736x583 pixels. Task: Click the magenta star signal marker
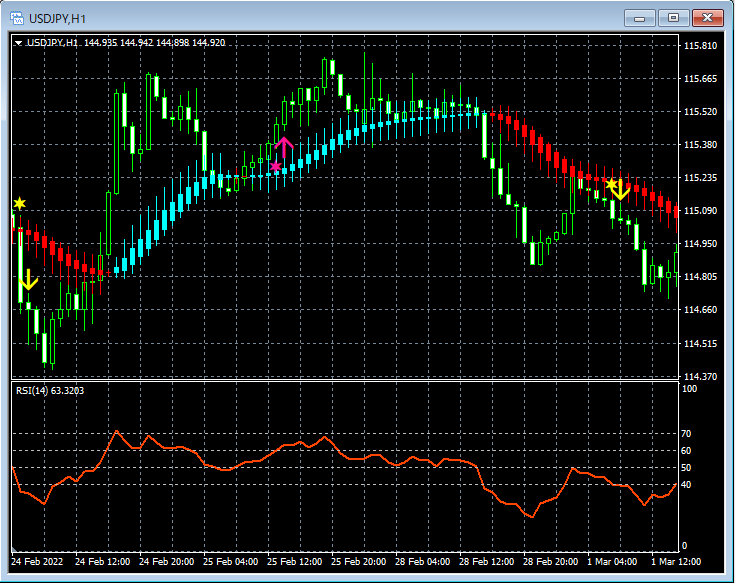276,166
